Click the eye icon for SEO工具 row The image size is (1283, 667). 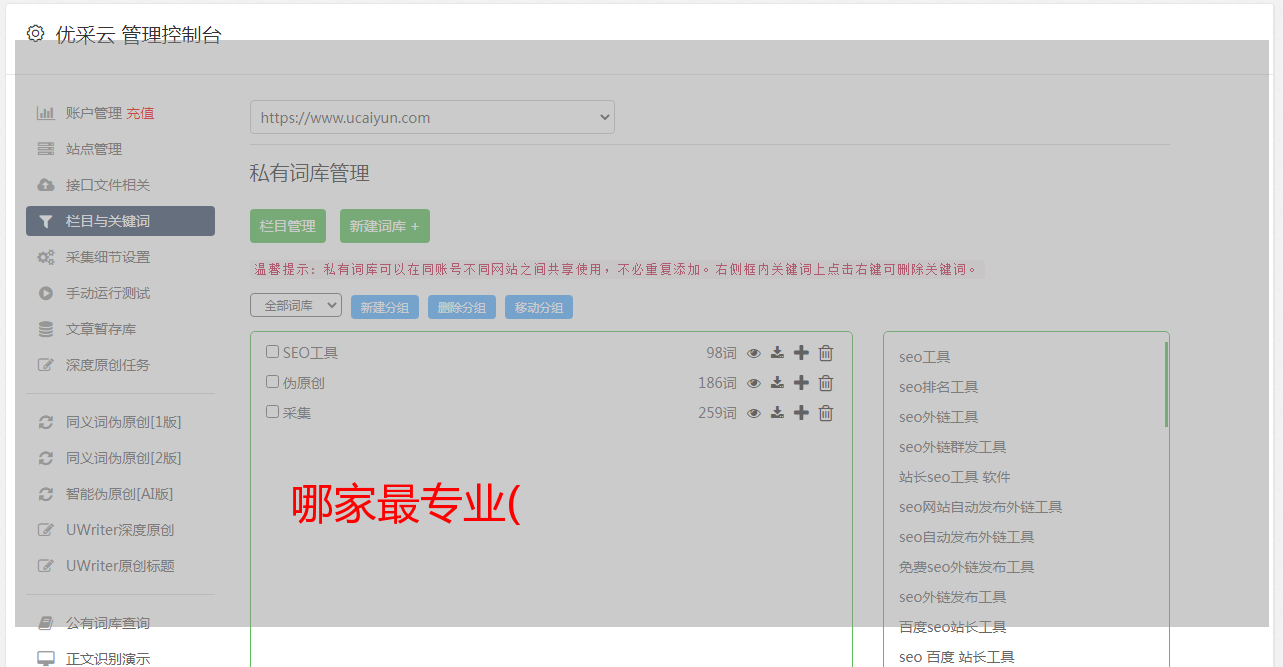[x=754, y=353]
